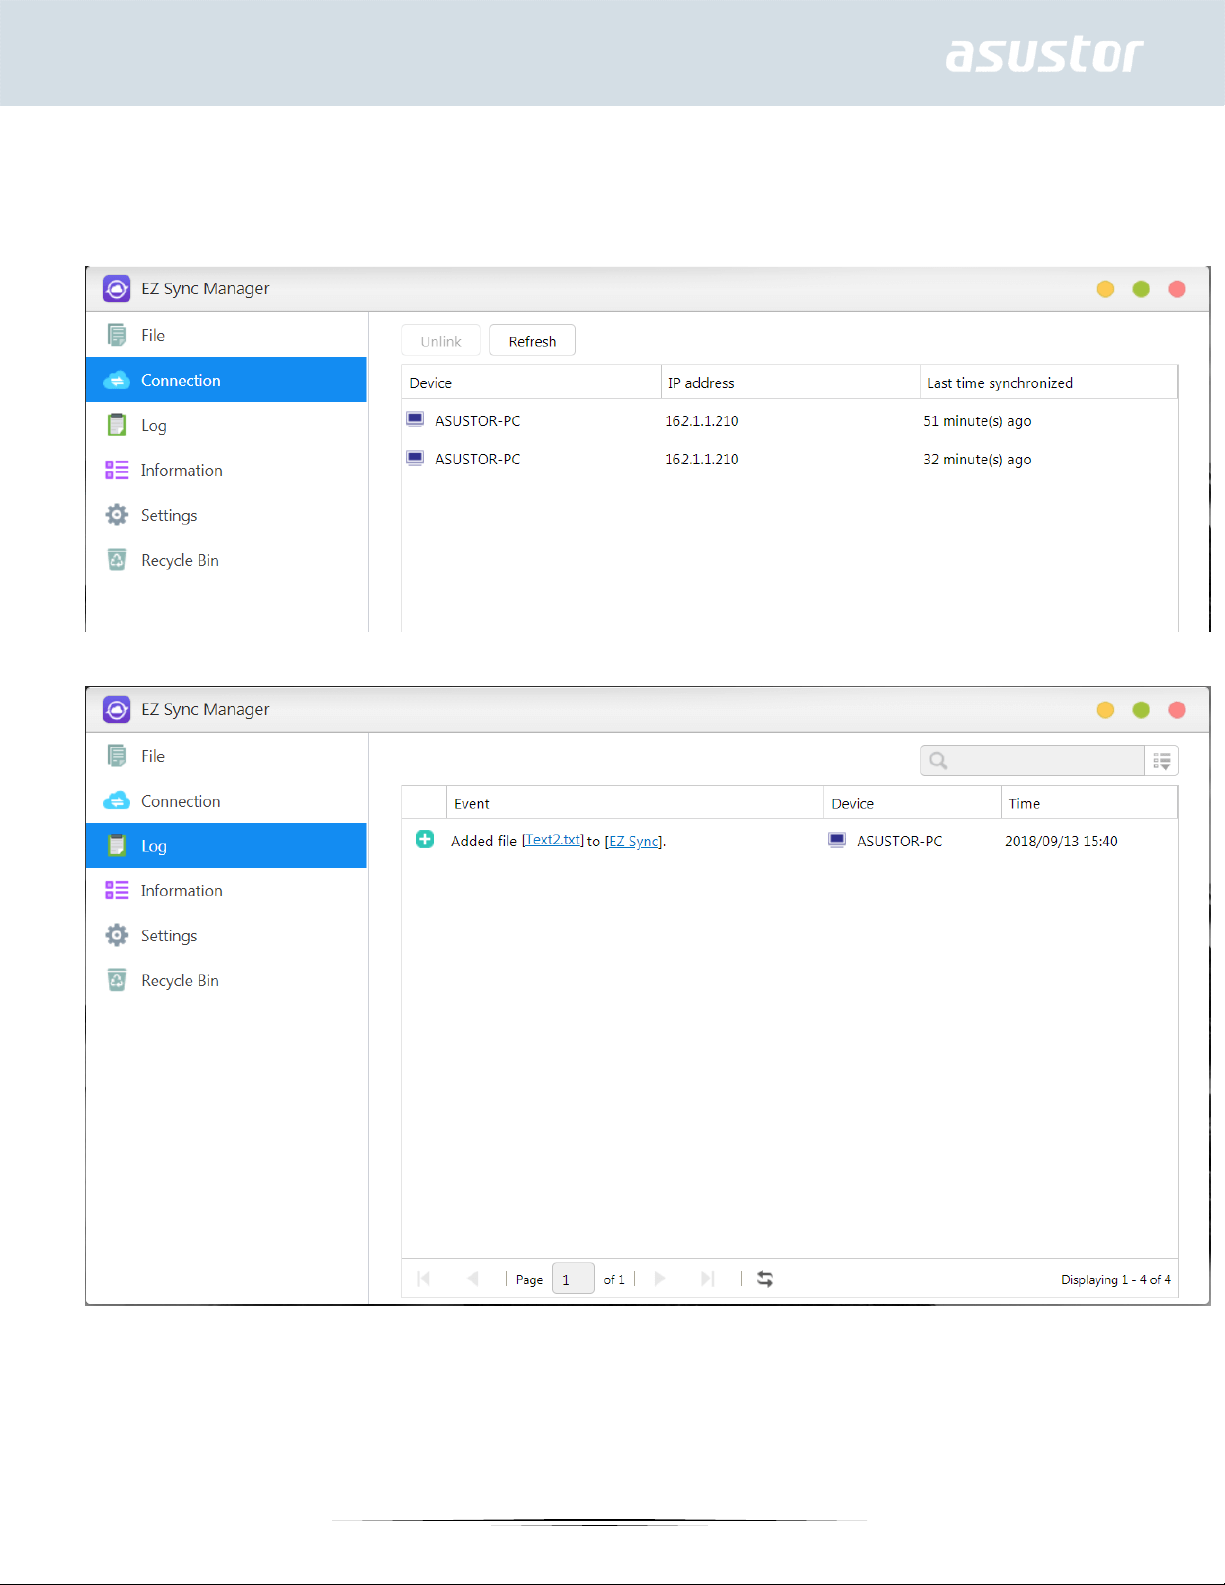Screen dimensions: 1225x1585
Task: Click the green plus icon of the Added file event
Action: tap(425, 839)
